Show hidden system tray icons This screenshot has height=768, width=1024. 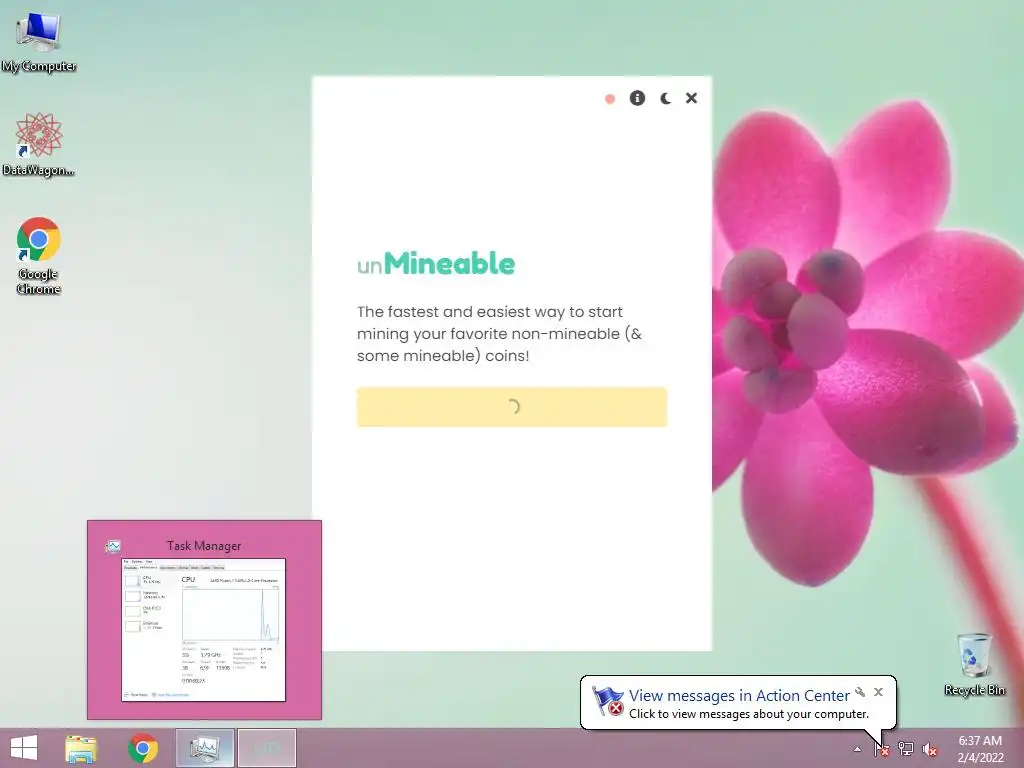coord(857,749)
